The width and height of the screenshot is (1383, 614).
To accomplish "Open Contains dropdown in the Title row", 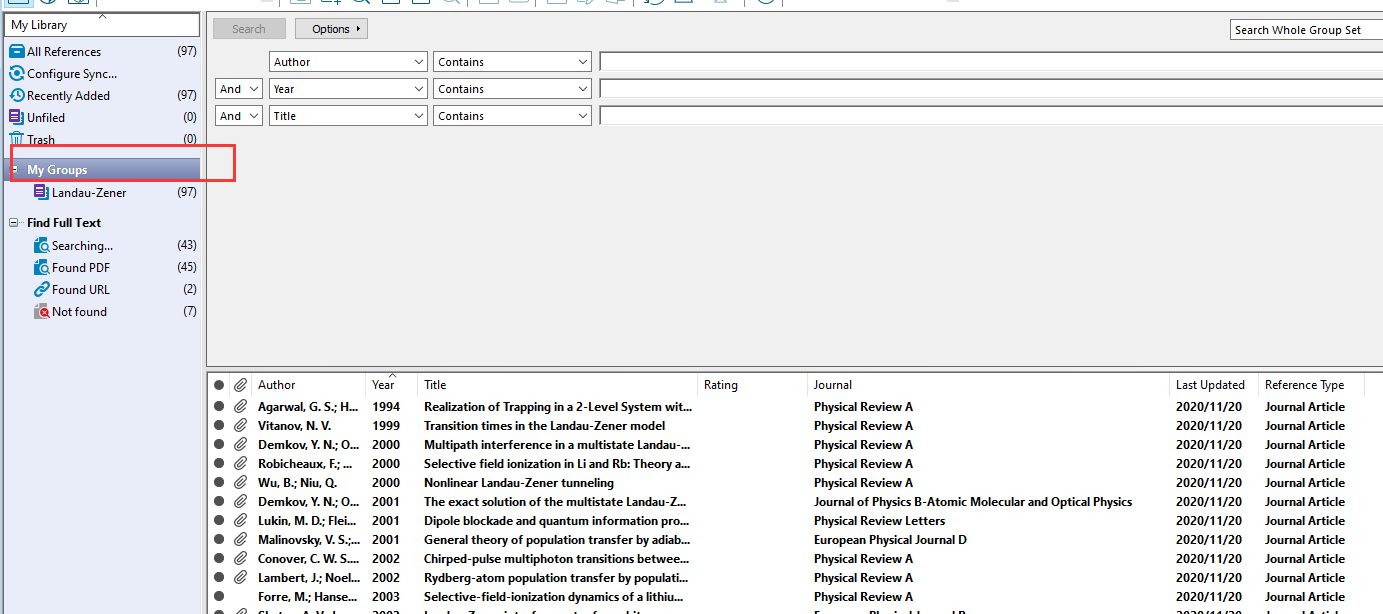I will click(513, 116).
